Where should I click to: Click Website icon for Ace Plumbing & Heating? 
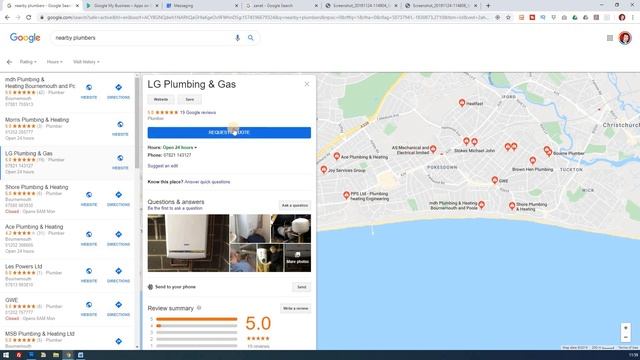(x=89, y=234)
